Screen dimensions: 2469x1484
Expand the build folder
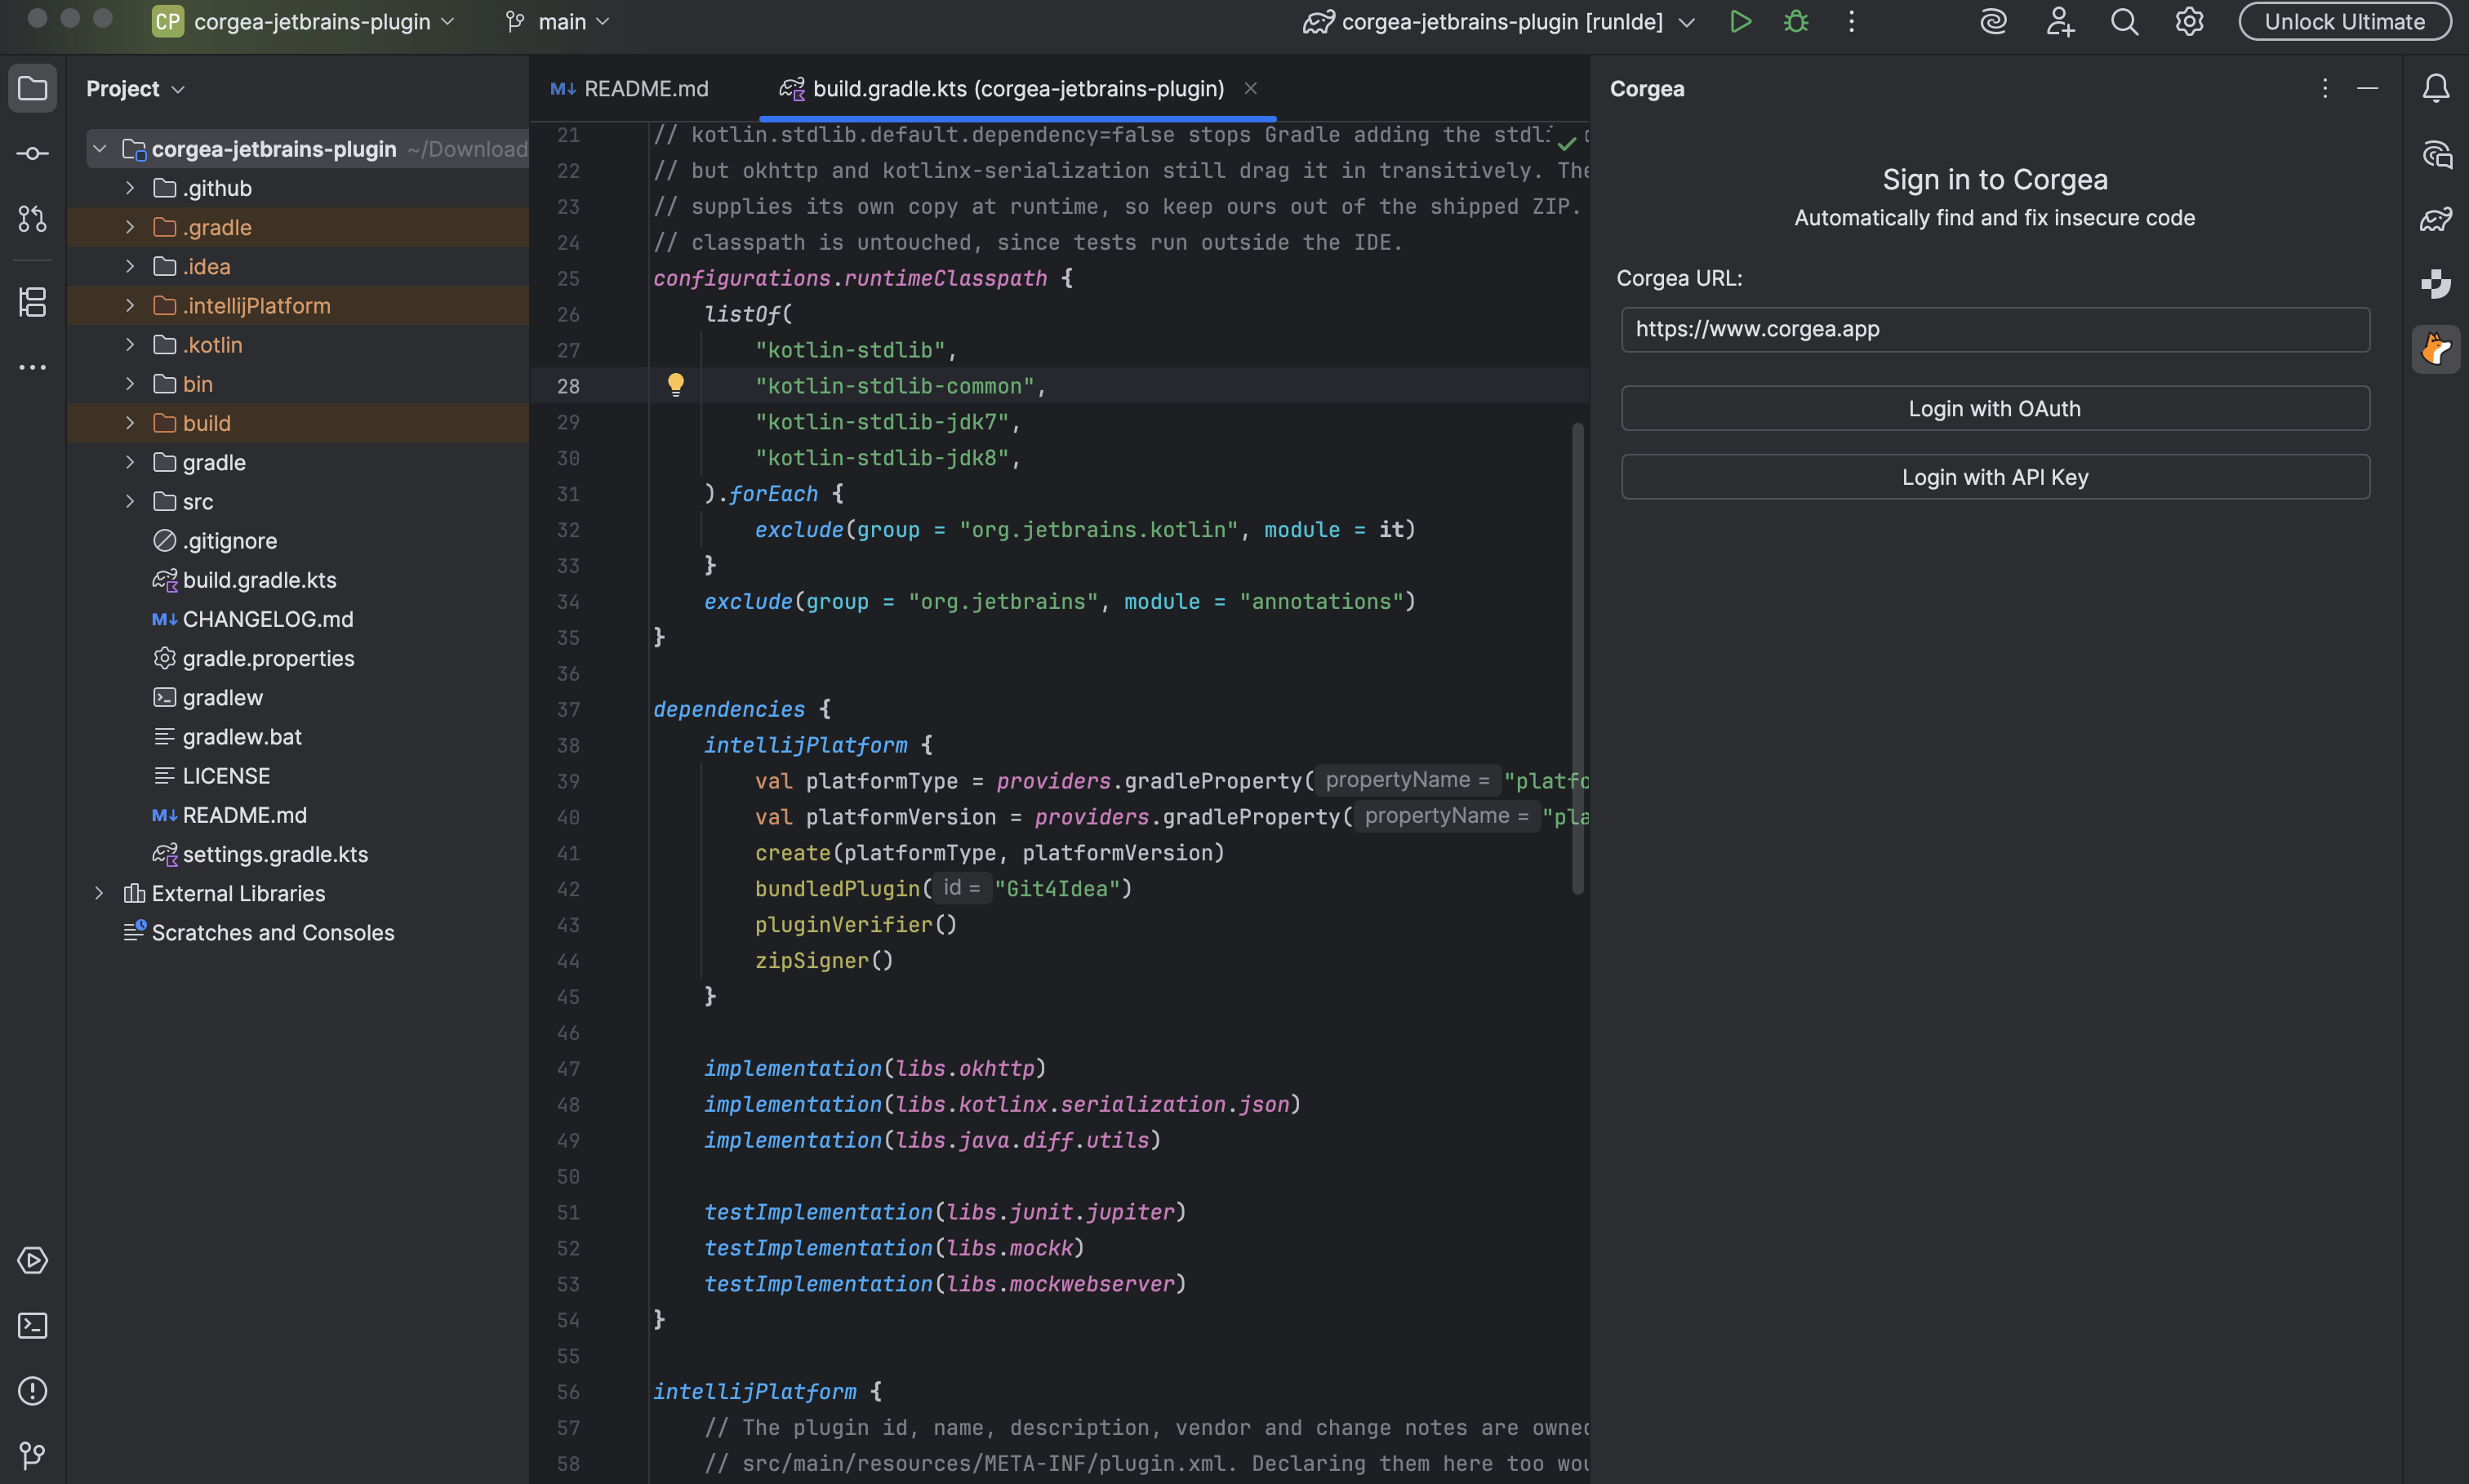click(x=130, y=423)
